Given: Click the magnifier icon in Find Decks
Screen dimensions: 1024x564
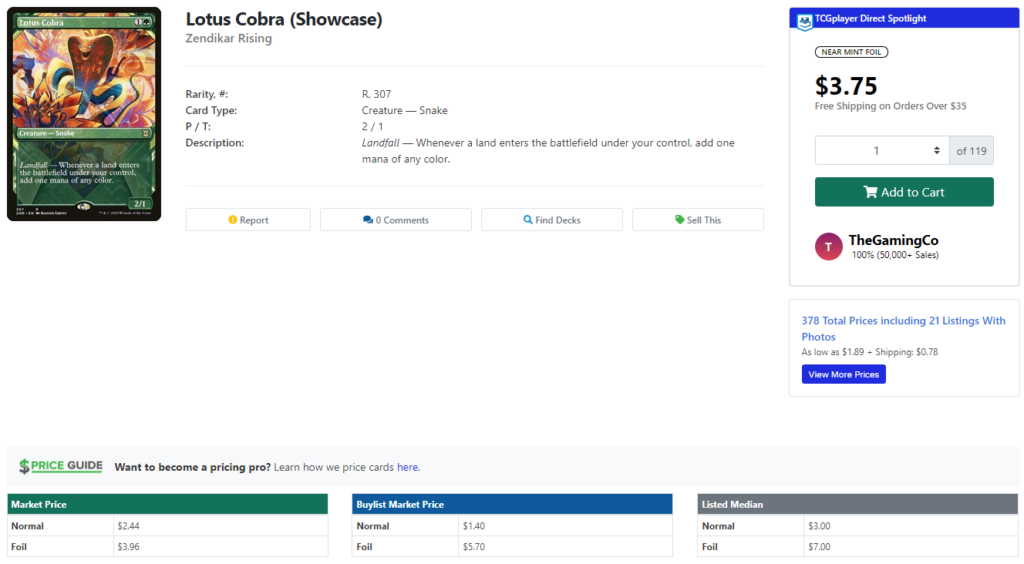Looking at the screenshot, I should pyautogui.click(x=528, y=220).
